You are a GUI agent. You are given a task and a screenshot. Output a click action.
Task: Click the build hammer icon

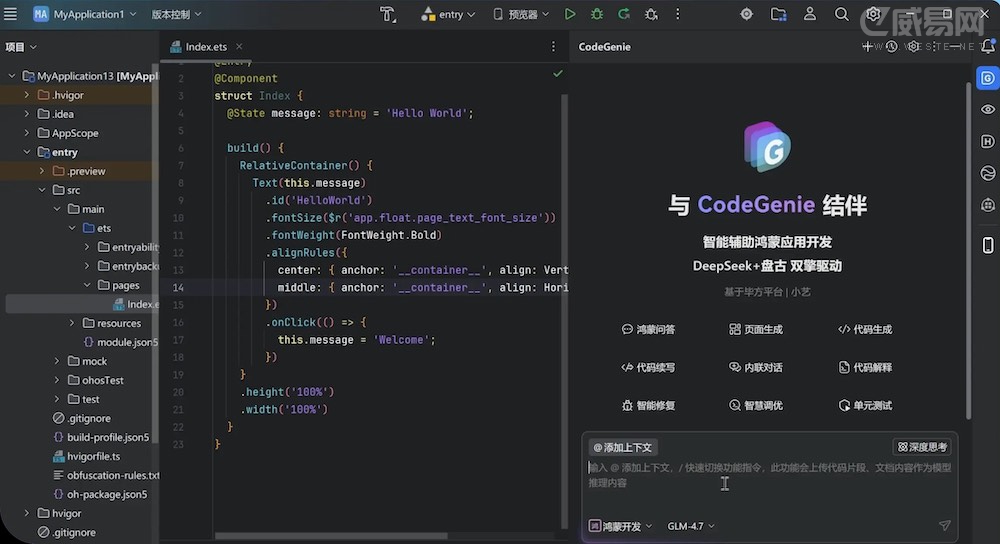(x=388, y=14)
